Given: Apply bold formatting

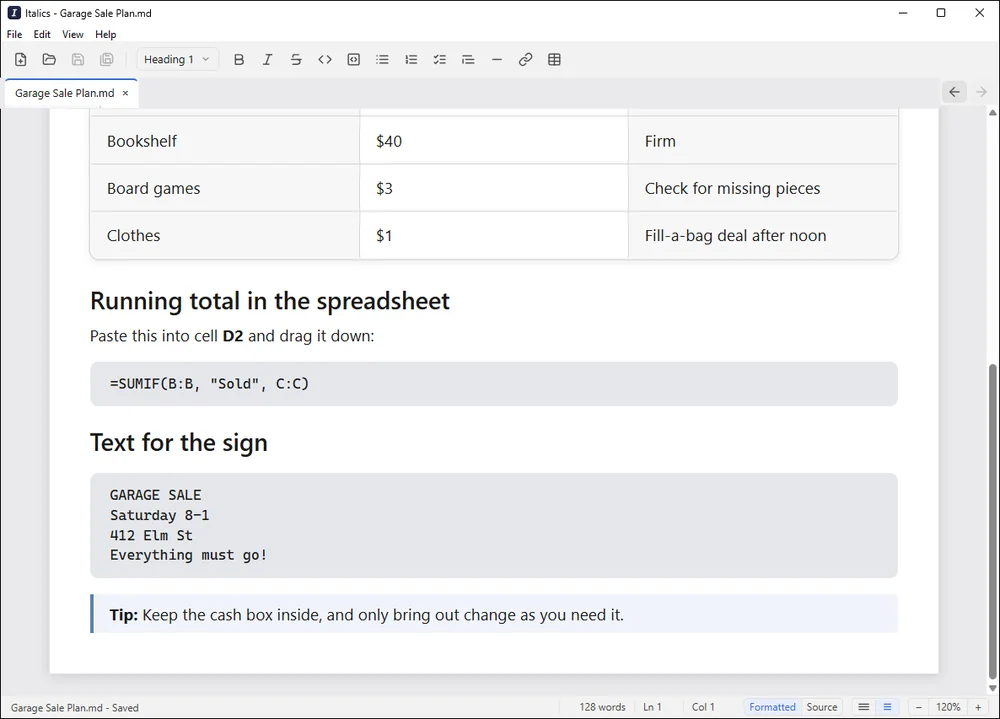Looking at the screenshot, I should pos(239,59).
